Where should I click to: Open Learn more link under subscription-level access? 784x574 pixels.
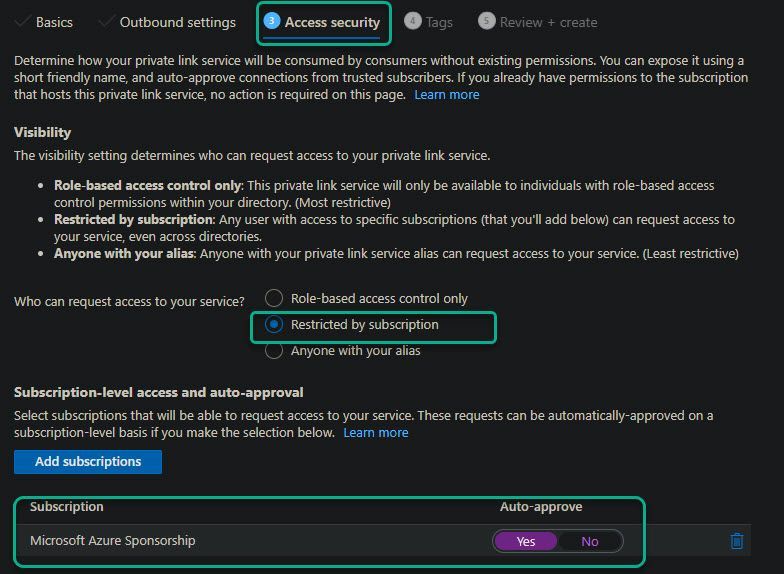tap(376, 432)
